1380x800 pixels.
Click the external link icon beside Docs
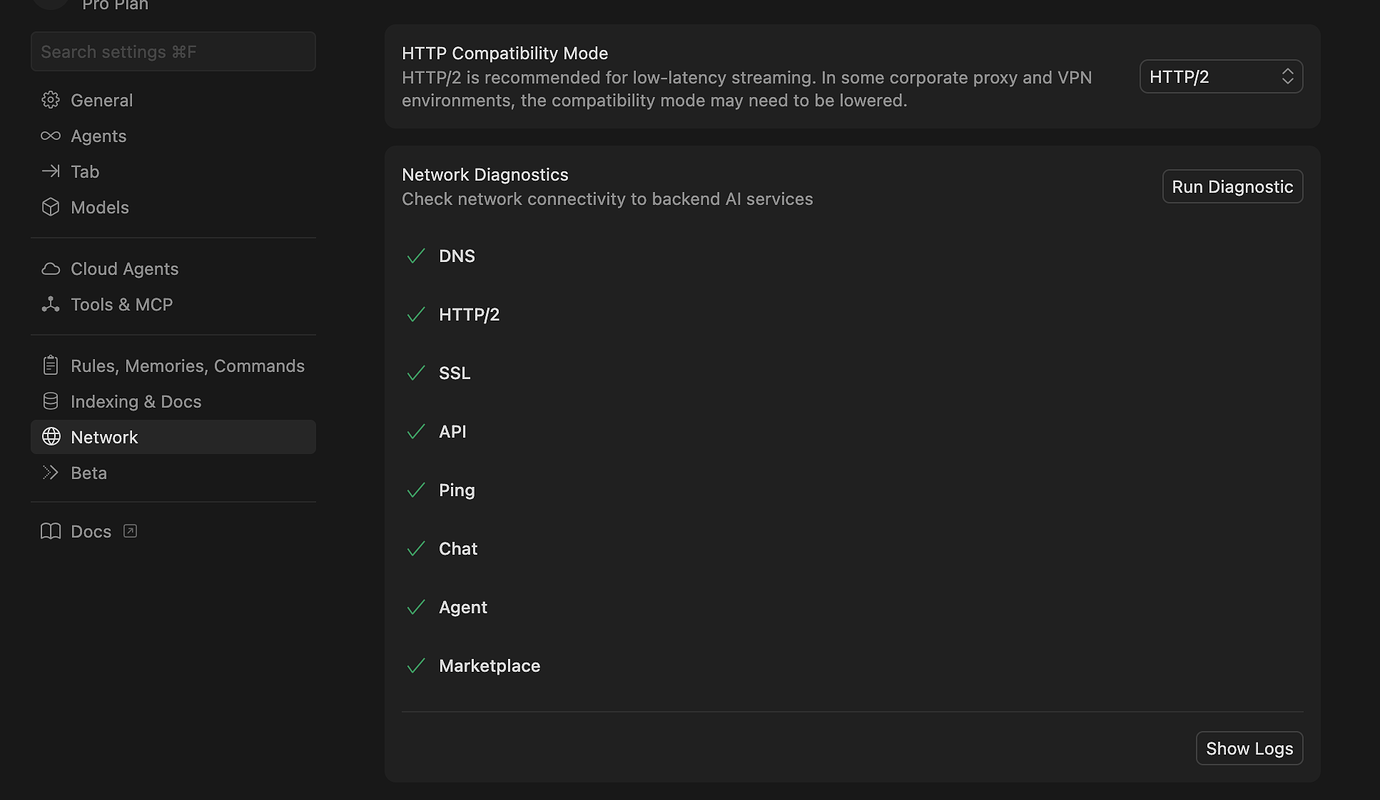tap(130, 531)
